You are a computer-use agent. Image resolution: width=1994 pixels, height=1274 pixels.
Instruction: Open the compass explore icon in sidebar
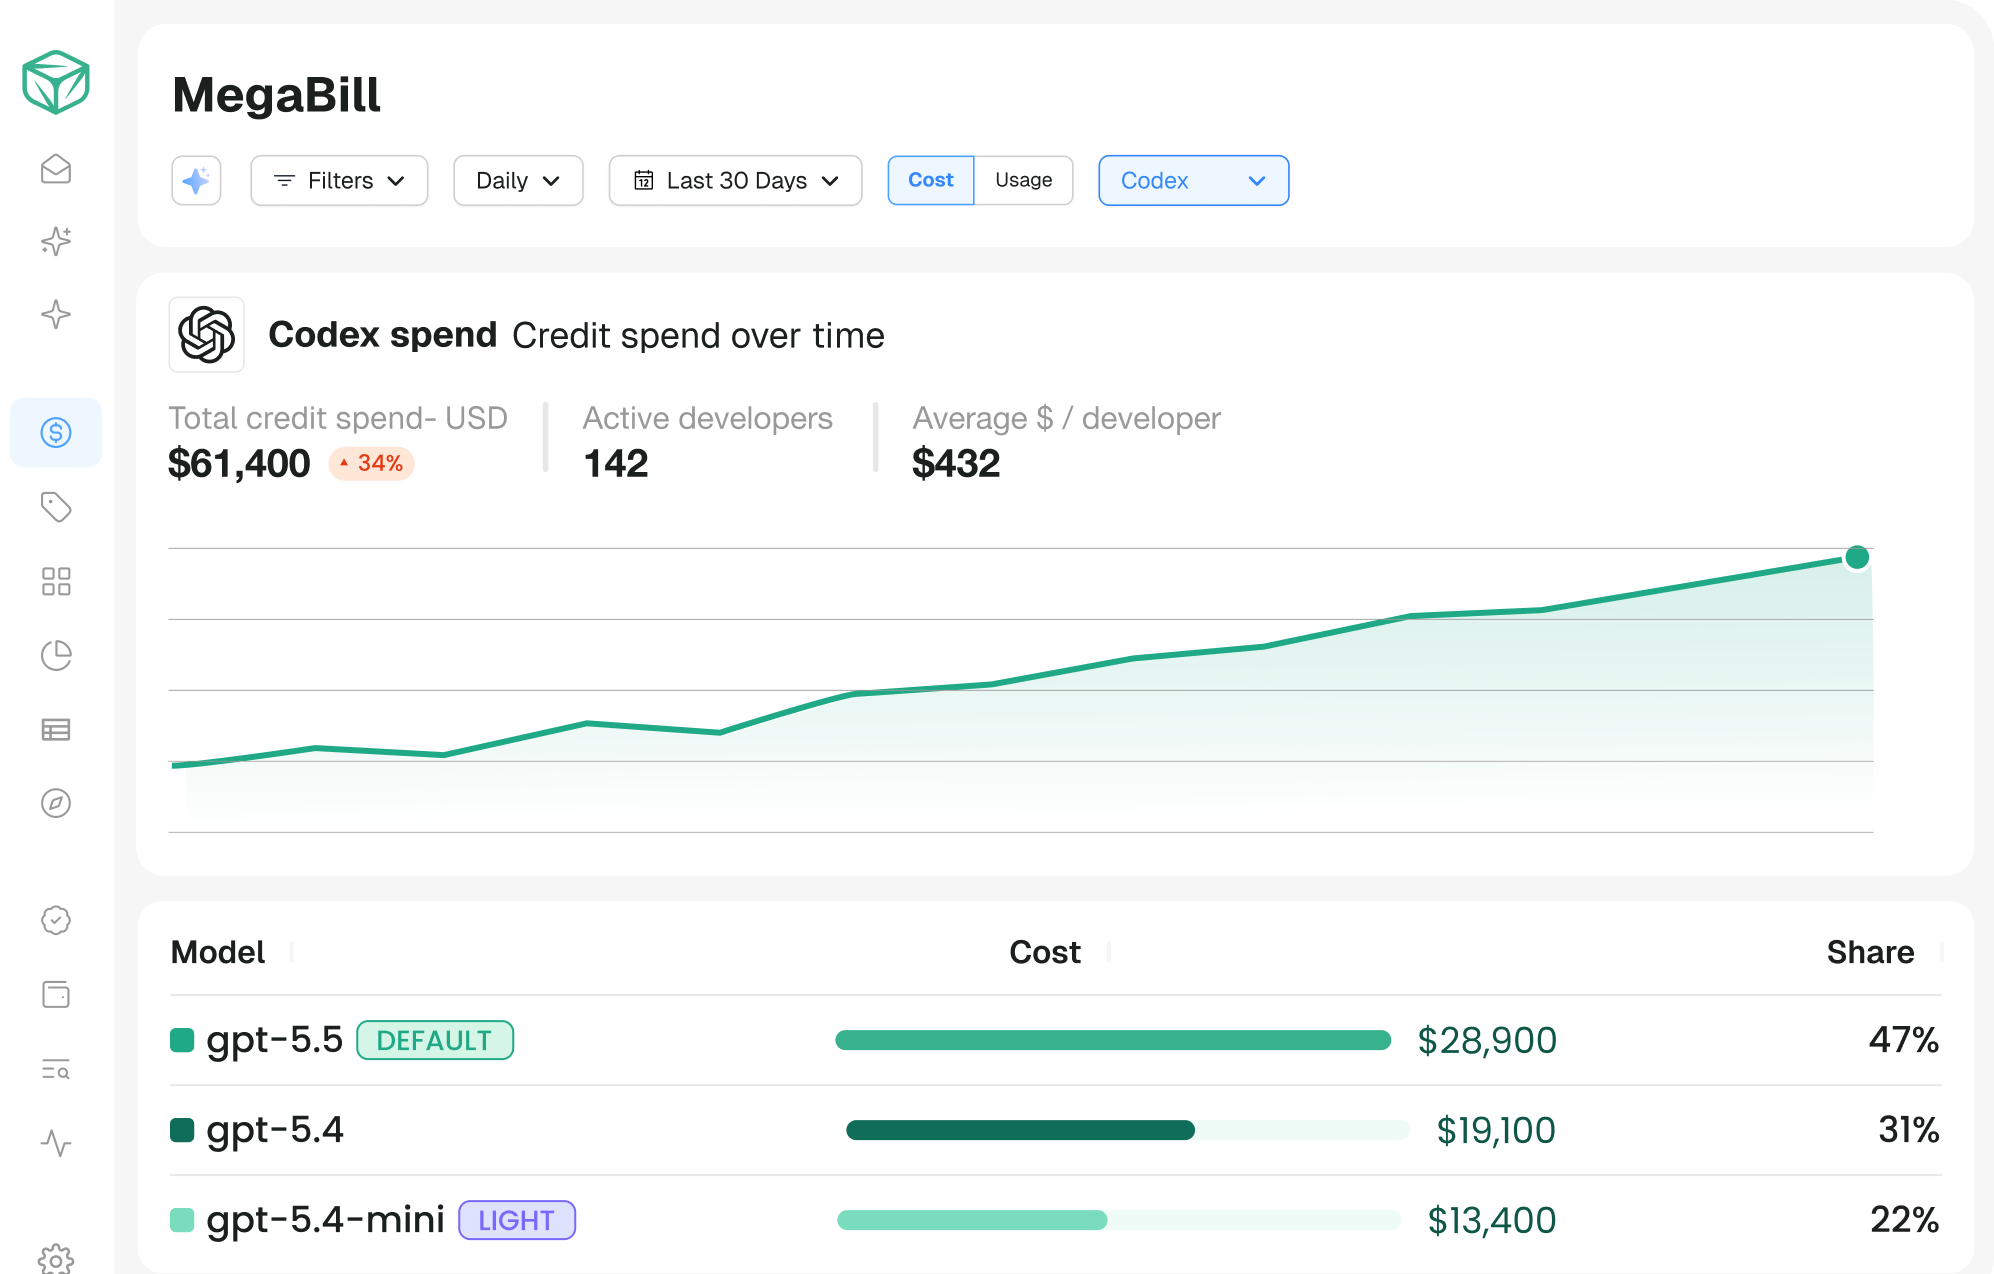tap(56, 803)
